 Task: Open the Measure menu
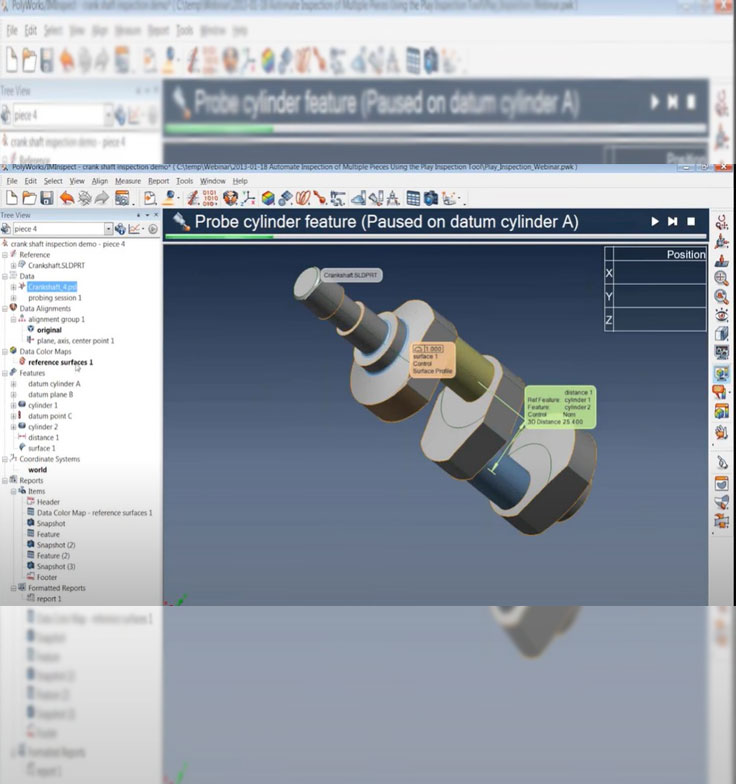[128, 181]
